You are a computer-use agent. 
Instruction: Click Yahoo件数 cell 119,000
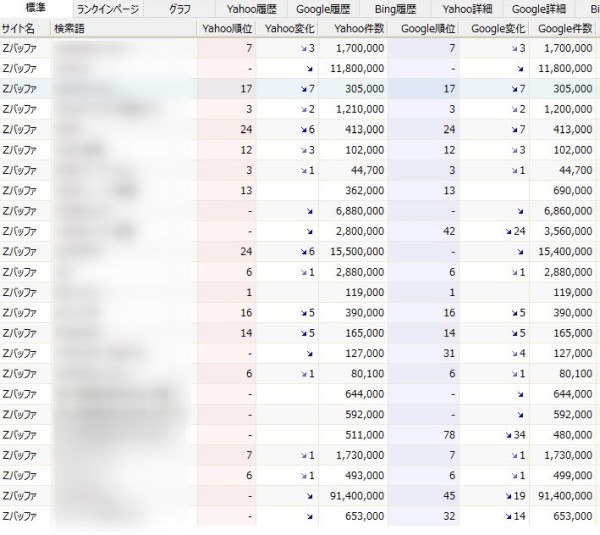point(353,292)
